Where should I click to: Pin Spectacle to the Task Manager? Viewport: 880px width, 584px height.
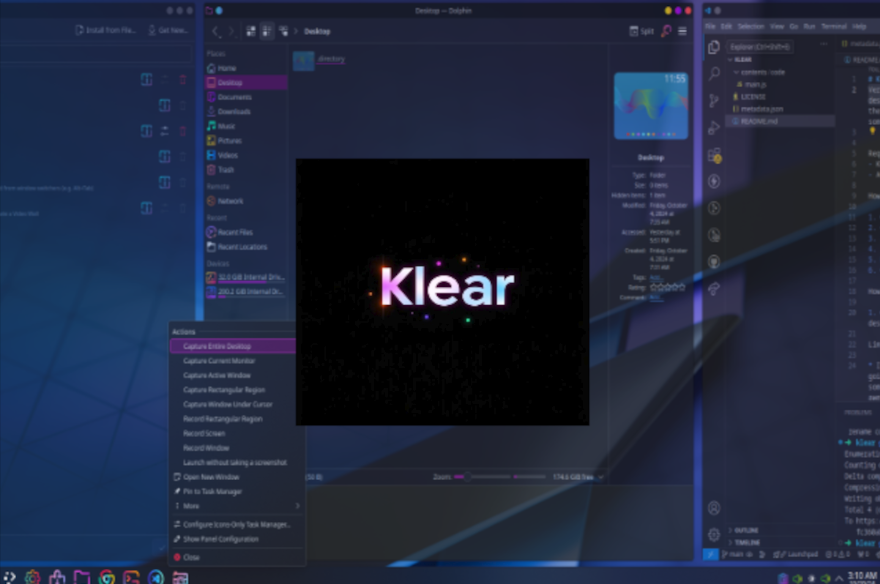pos(213,491)
